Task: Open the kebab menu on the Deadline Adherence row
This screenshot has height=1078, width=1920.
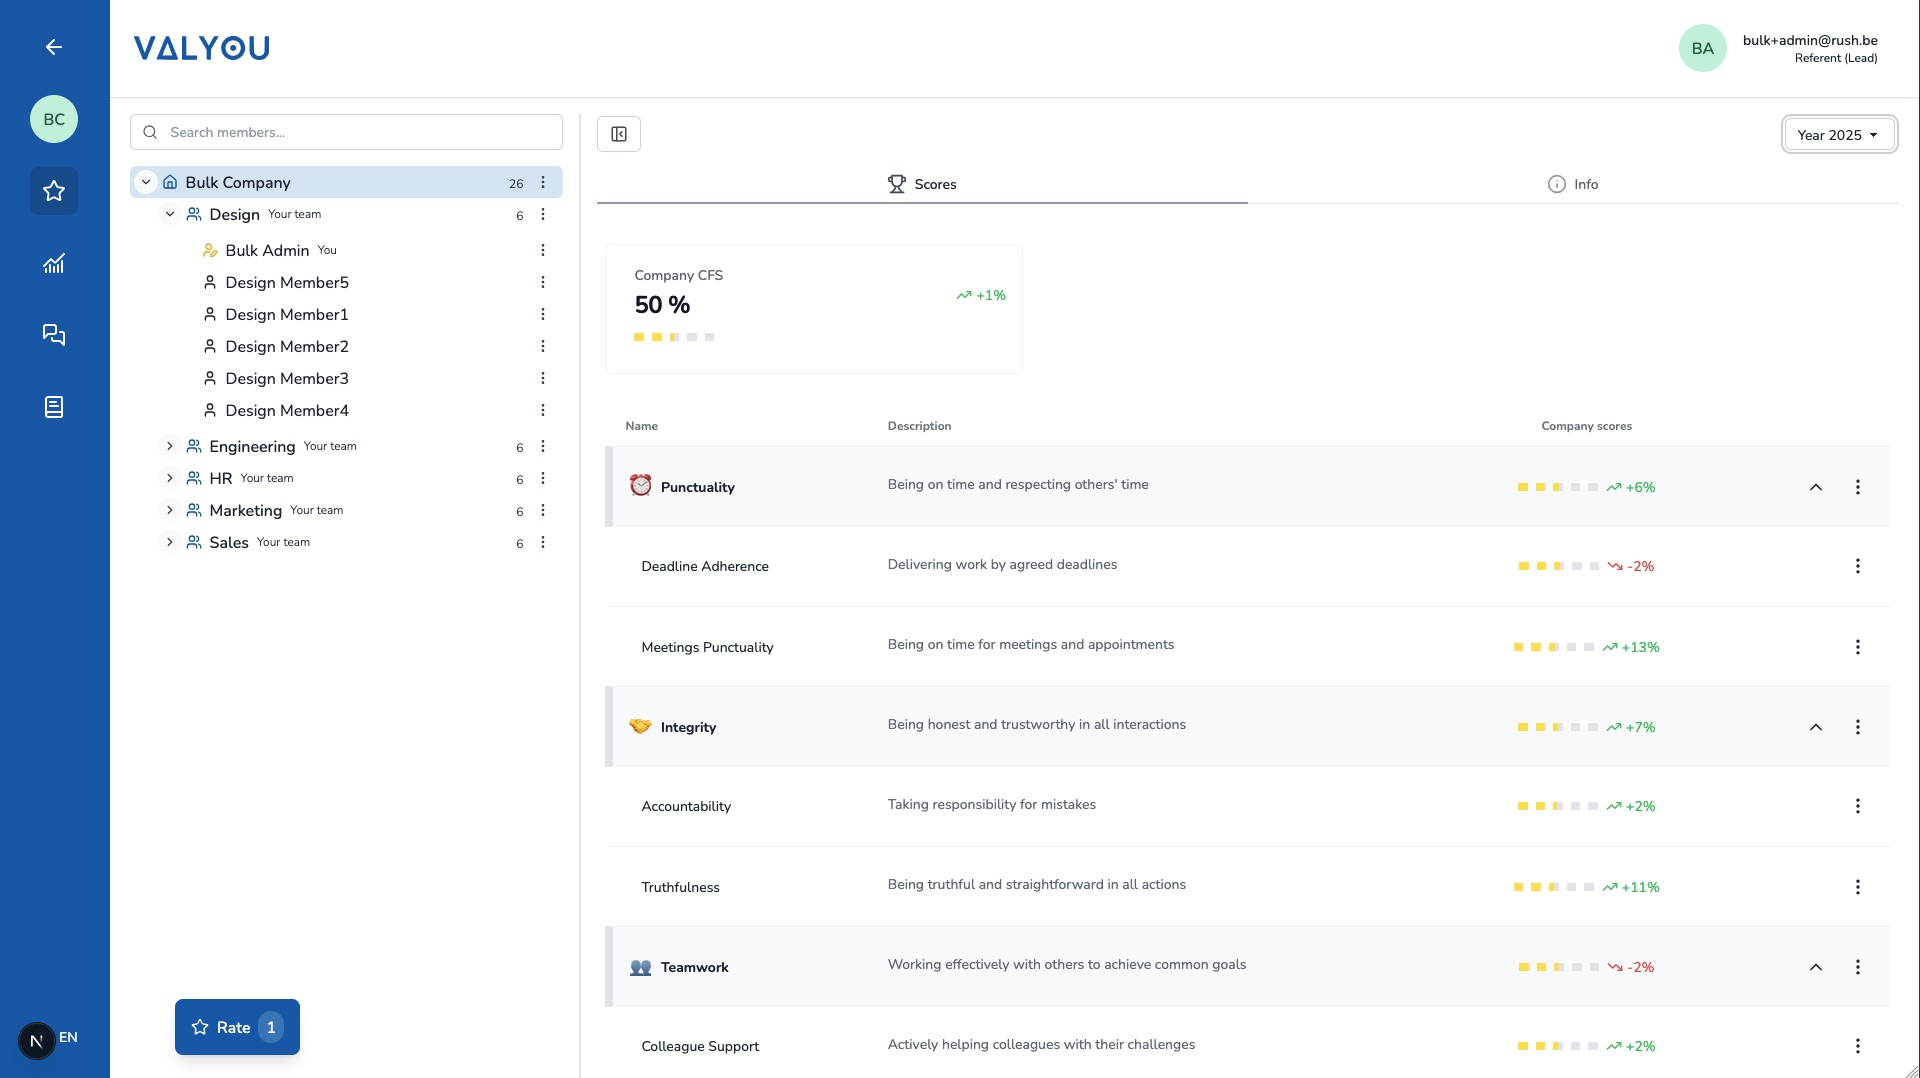Action: (1858, 566)
